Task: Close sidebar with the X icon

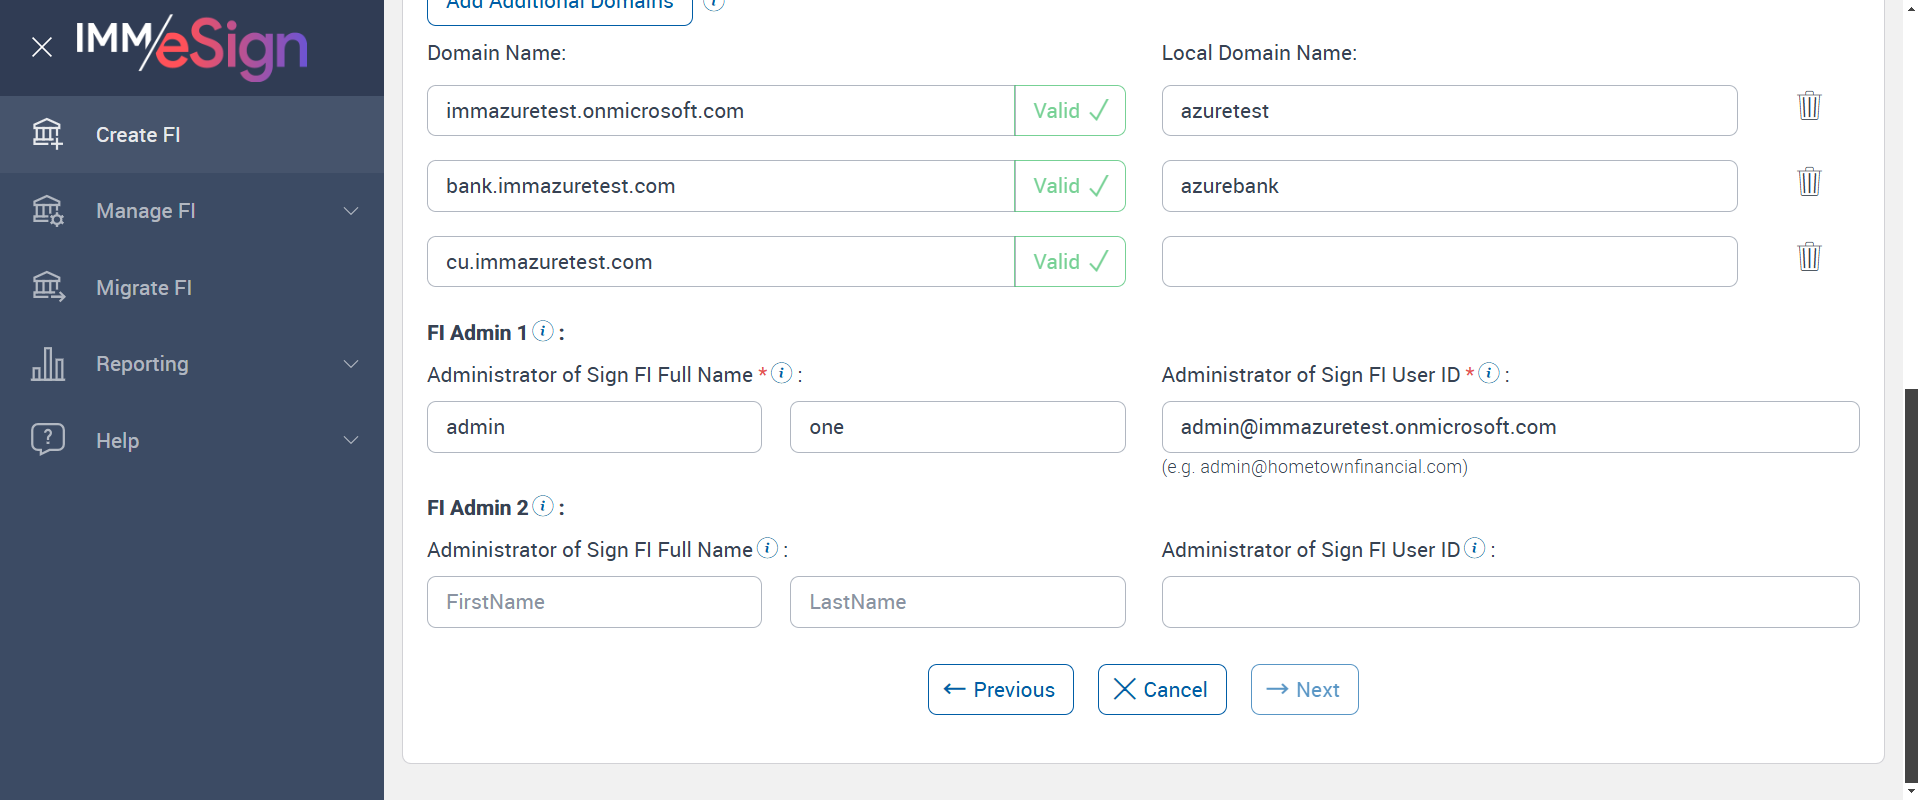Action: [x=42, y=47]
